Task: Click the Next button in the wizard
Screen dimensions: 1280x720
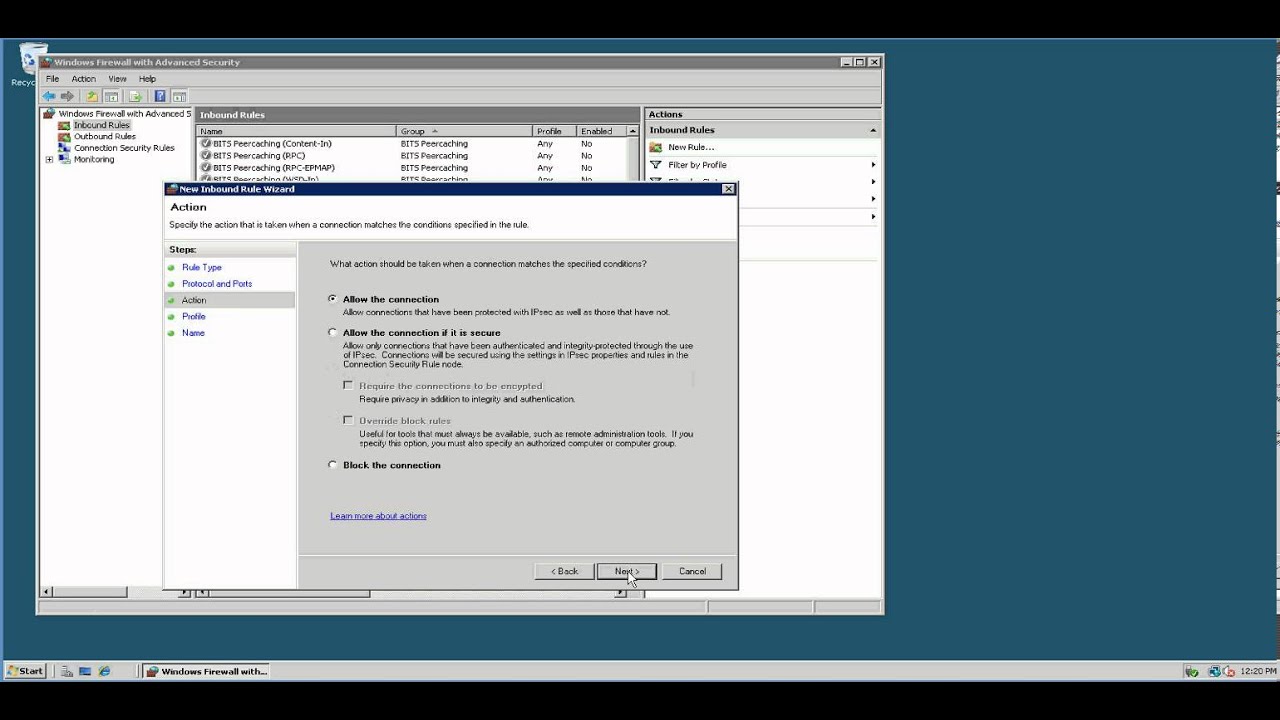Action: tap(626, 571)
